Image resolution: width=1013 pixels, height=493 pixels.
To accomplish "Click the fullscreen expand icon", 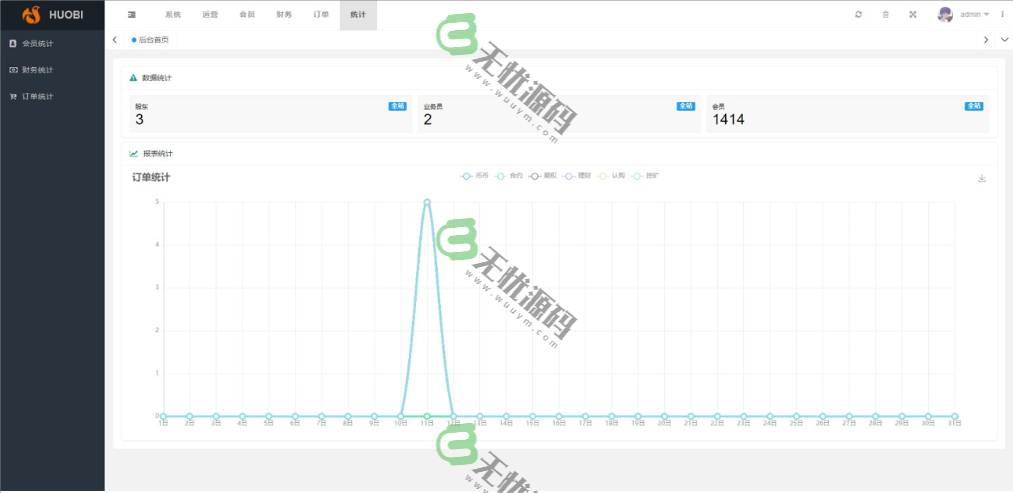I will (x=912, y=14).
